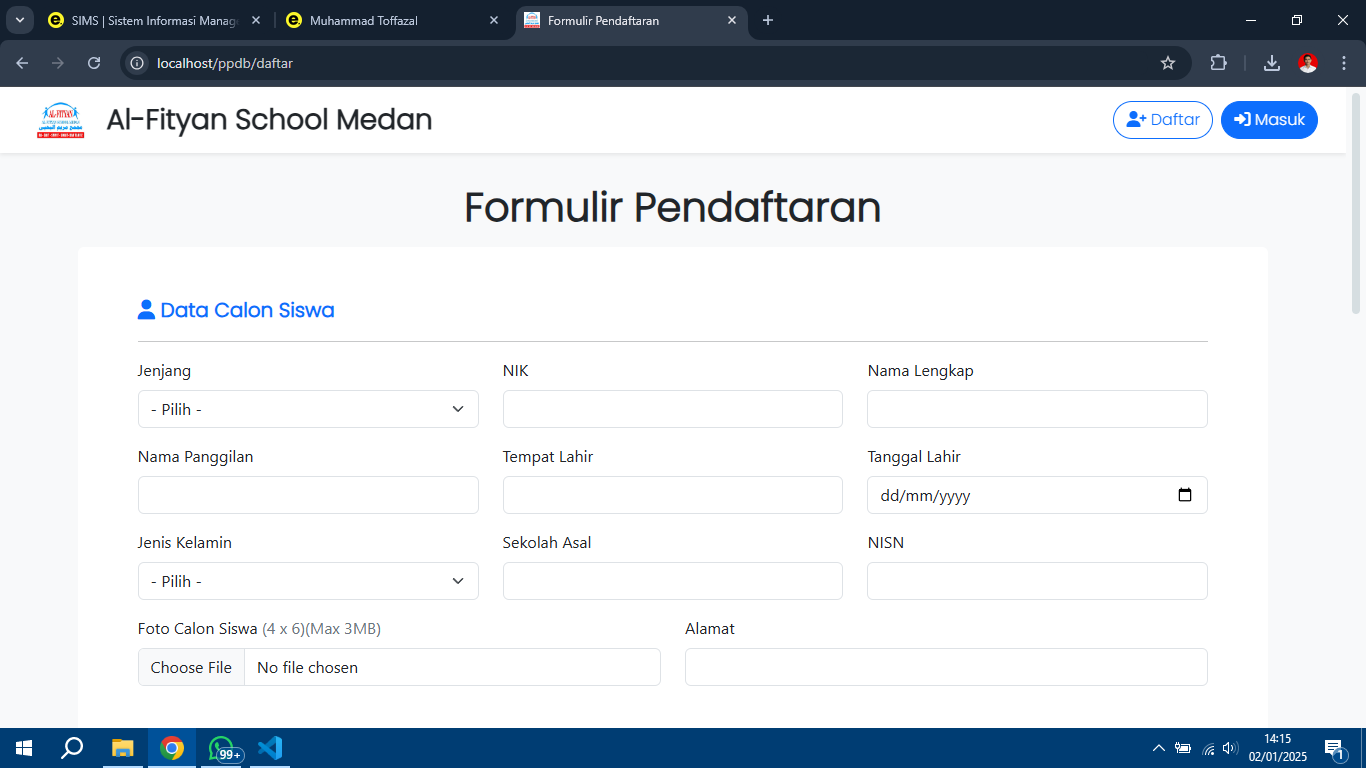The height and width of the screenshot is (768, 1366).
Task: Focus the NIK input field
Action: pos(672,409)
